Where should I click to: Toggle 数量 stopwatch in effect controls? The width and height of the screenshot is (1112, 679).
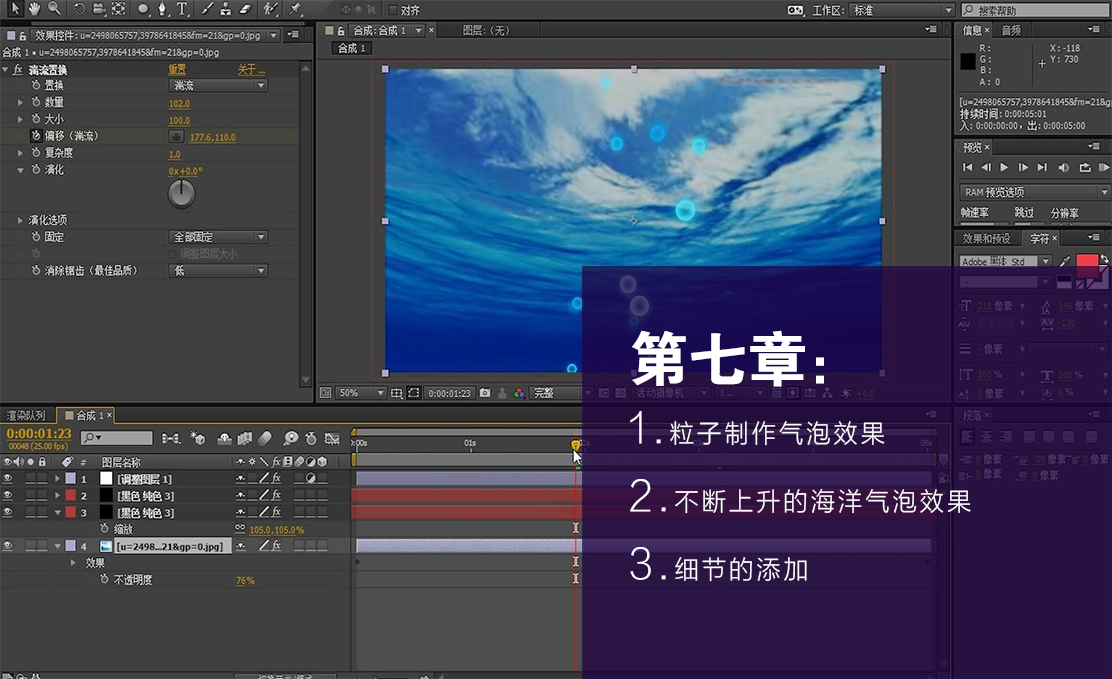tap(35, 102)
